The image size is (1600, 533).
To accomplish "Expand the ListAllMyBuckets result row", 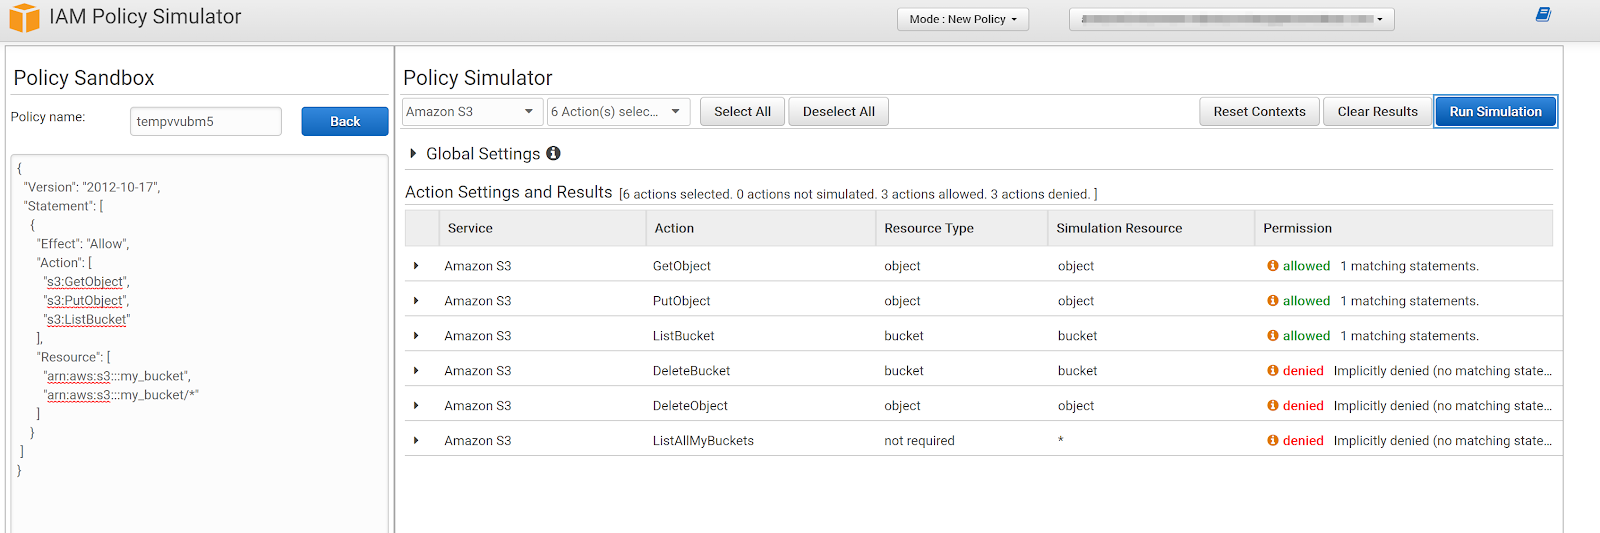I will [416, 441].
